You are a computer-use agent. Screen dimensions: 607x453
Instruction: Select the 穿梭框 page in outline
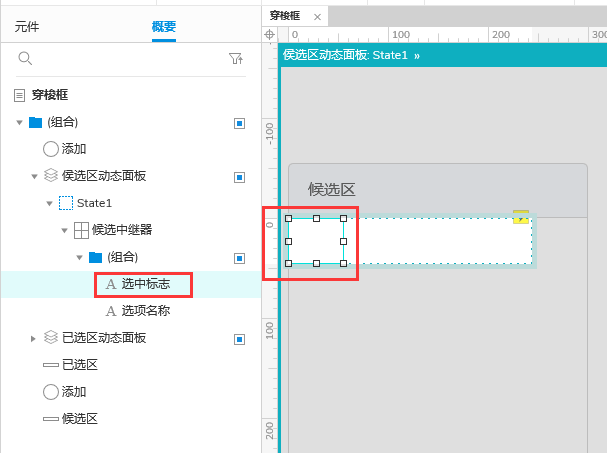pyautogui.click(x=50, y=95)
